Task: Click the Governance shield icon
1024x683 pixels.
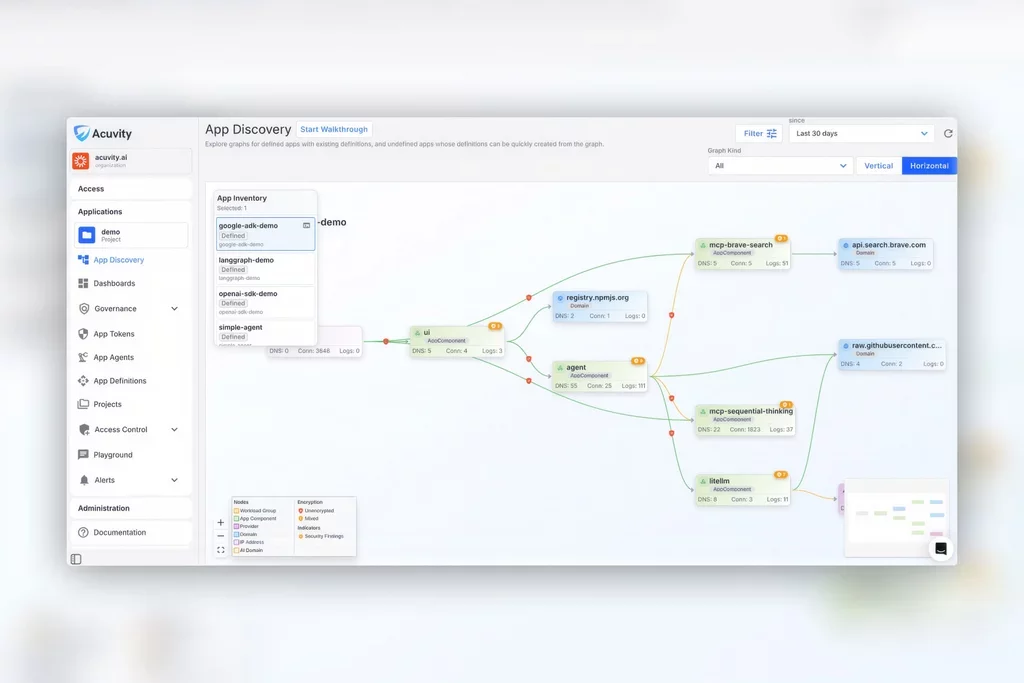Action: coord(84,308)
